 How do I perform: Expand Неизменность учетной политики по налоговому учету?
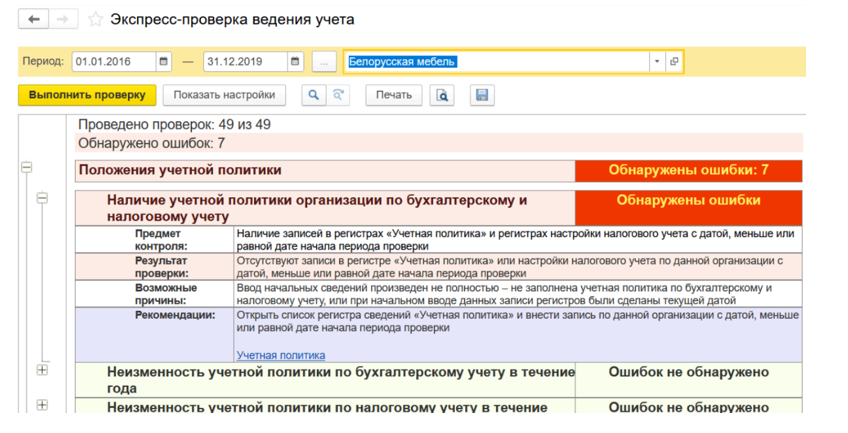point(42,405)
